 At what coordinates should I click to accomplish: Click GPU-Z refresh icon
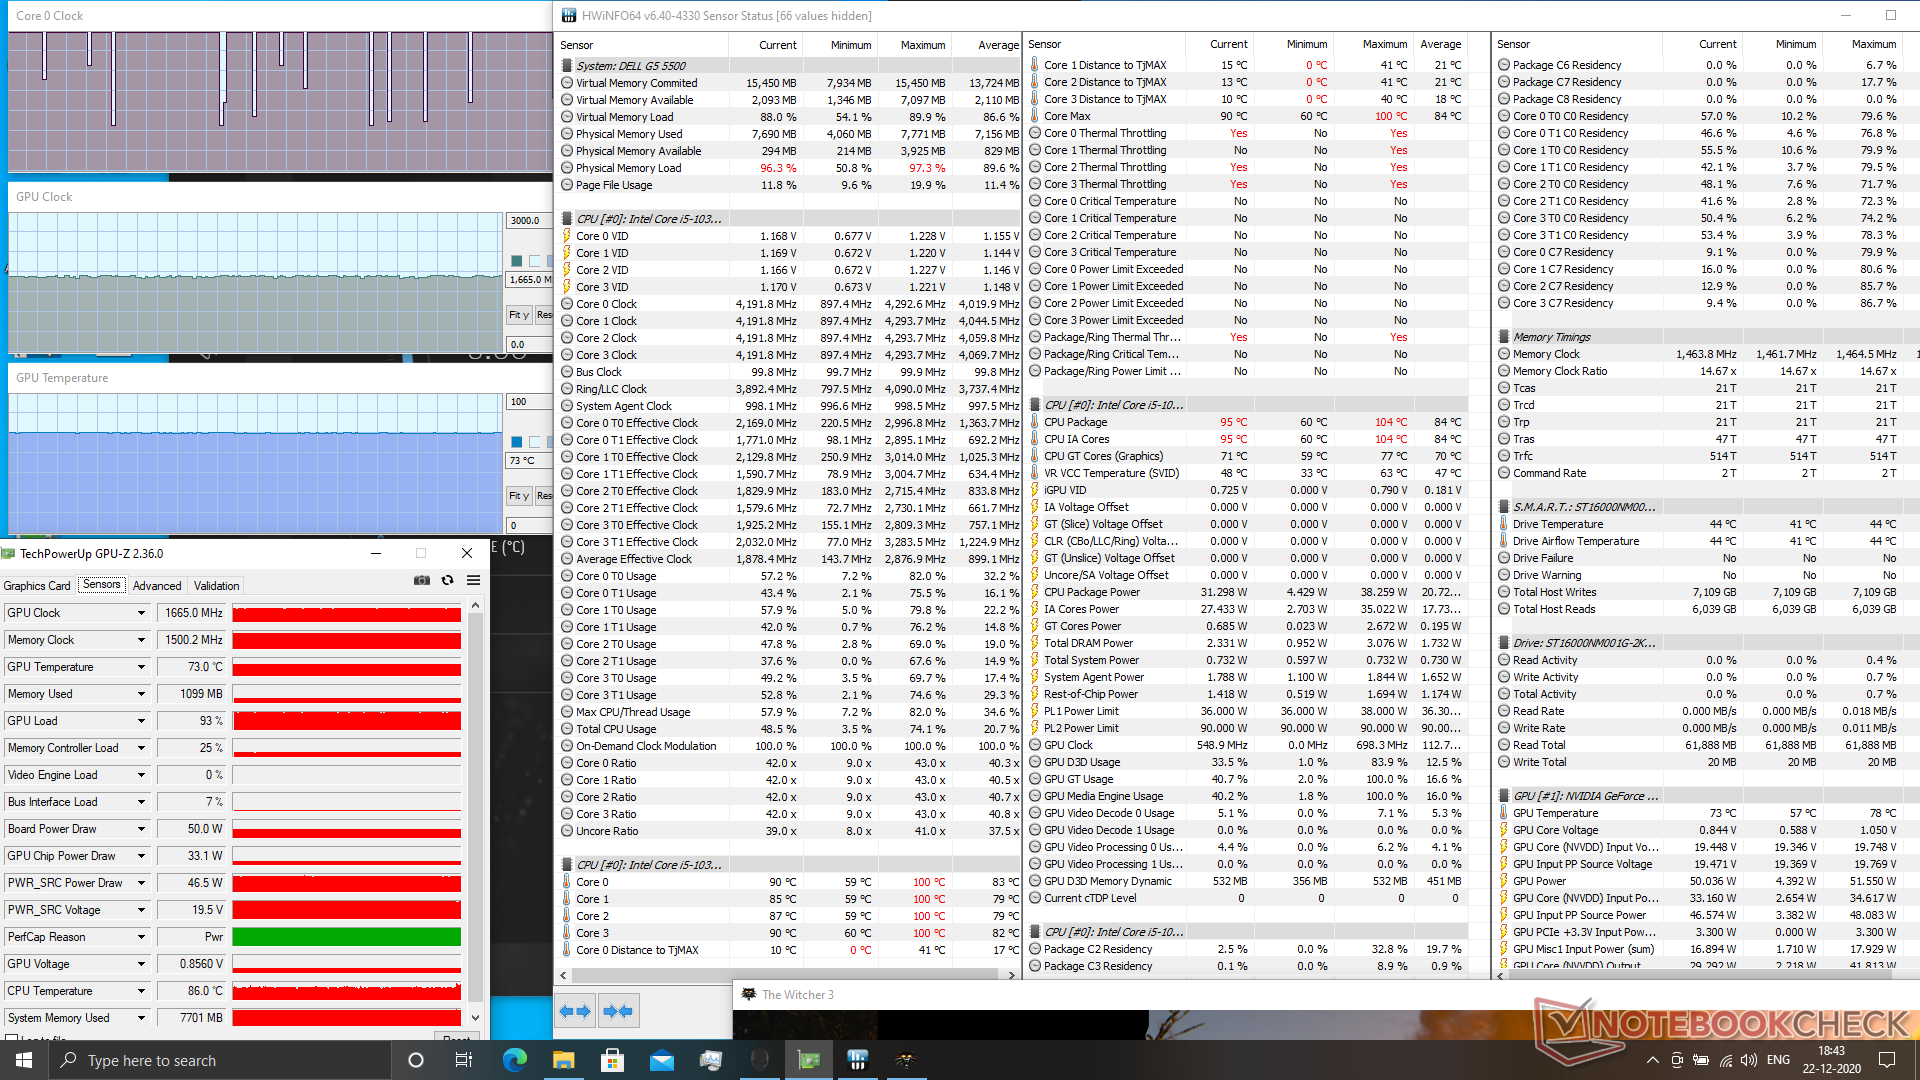447,580
